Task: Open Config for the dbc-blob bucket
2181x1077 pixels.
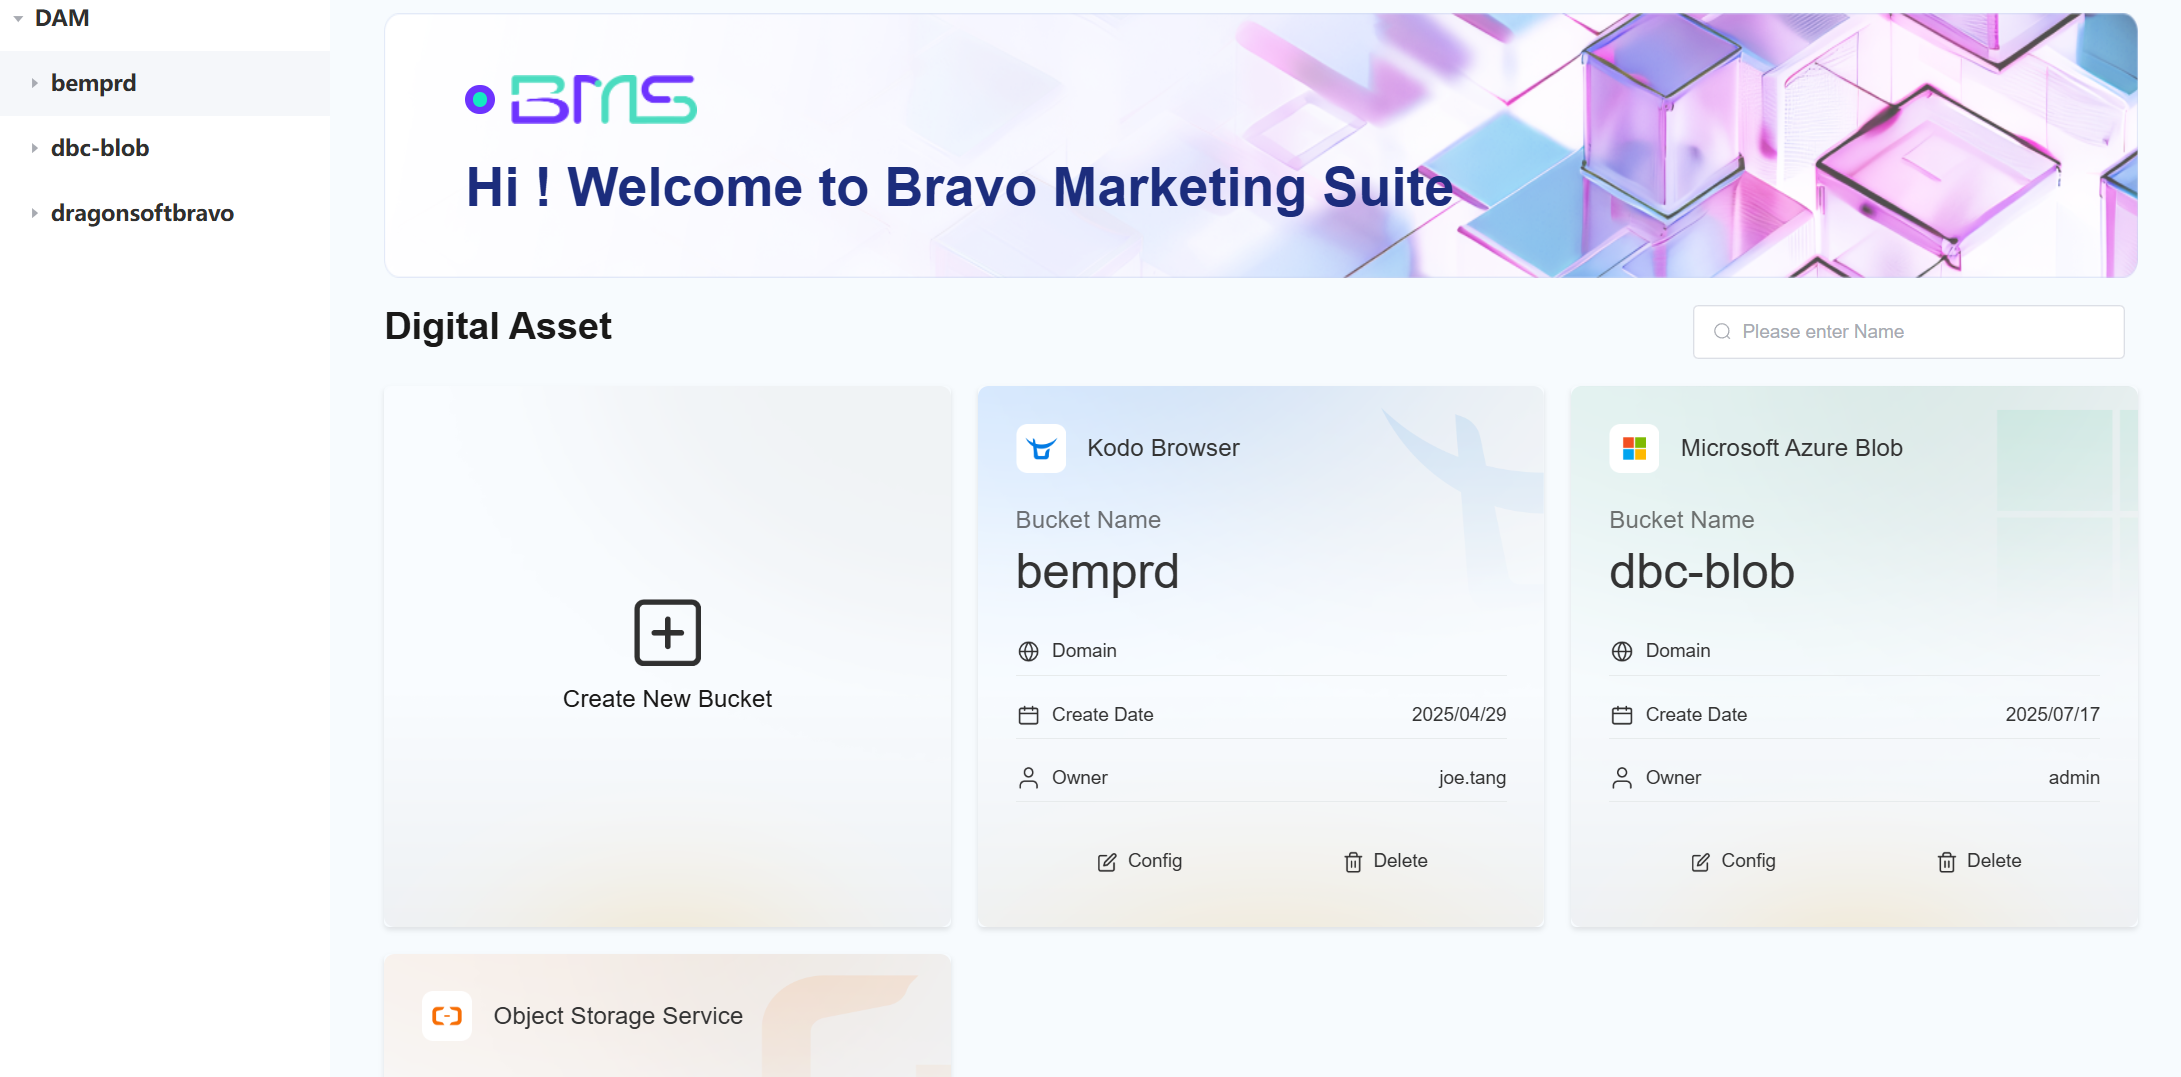Action: pyautogui.click(x=1734, y=861)
